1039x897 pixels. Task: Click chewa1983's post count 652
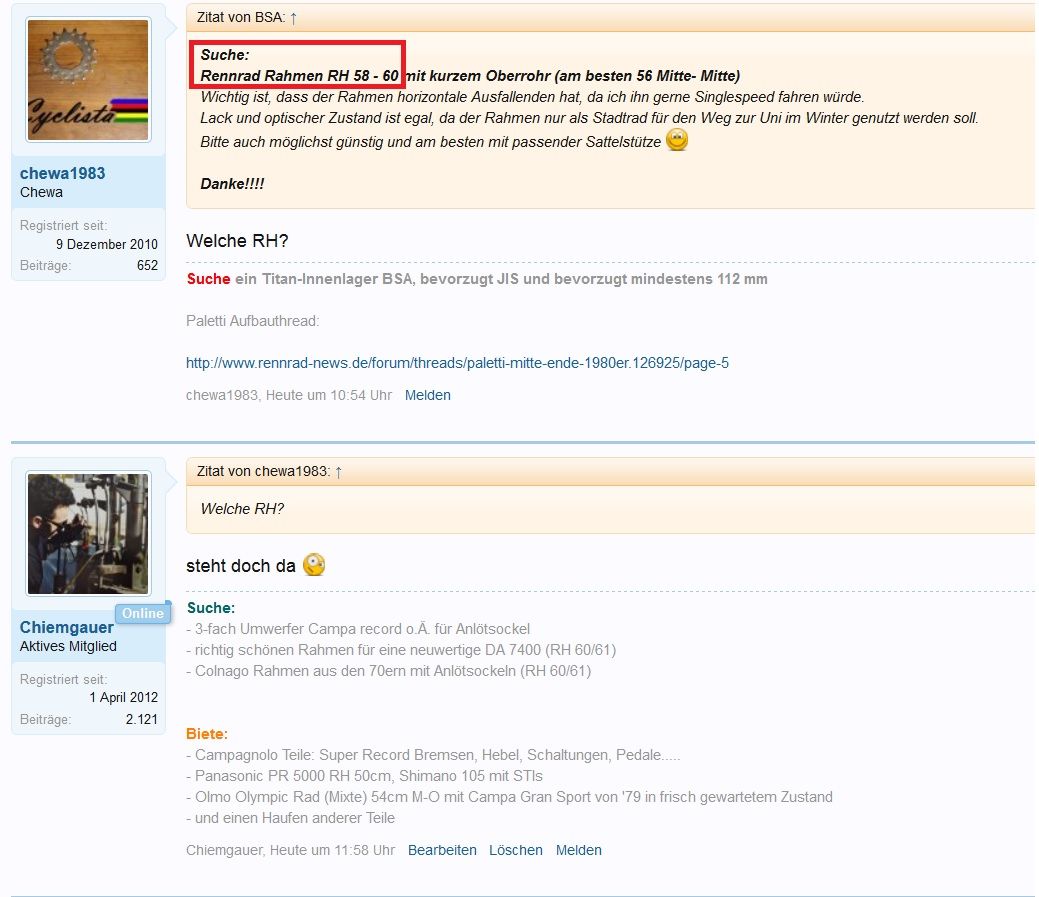point(147,265)
